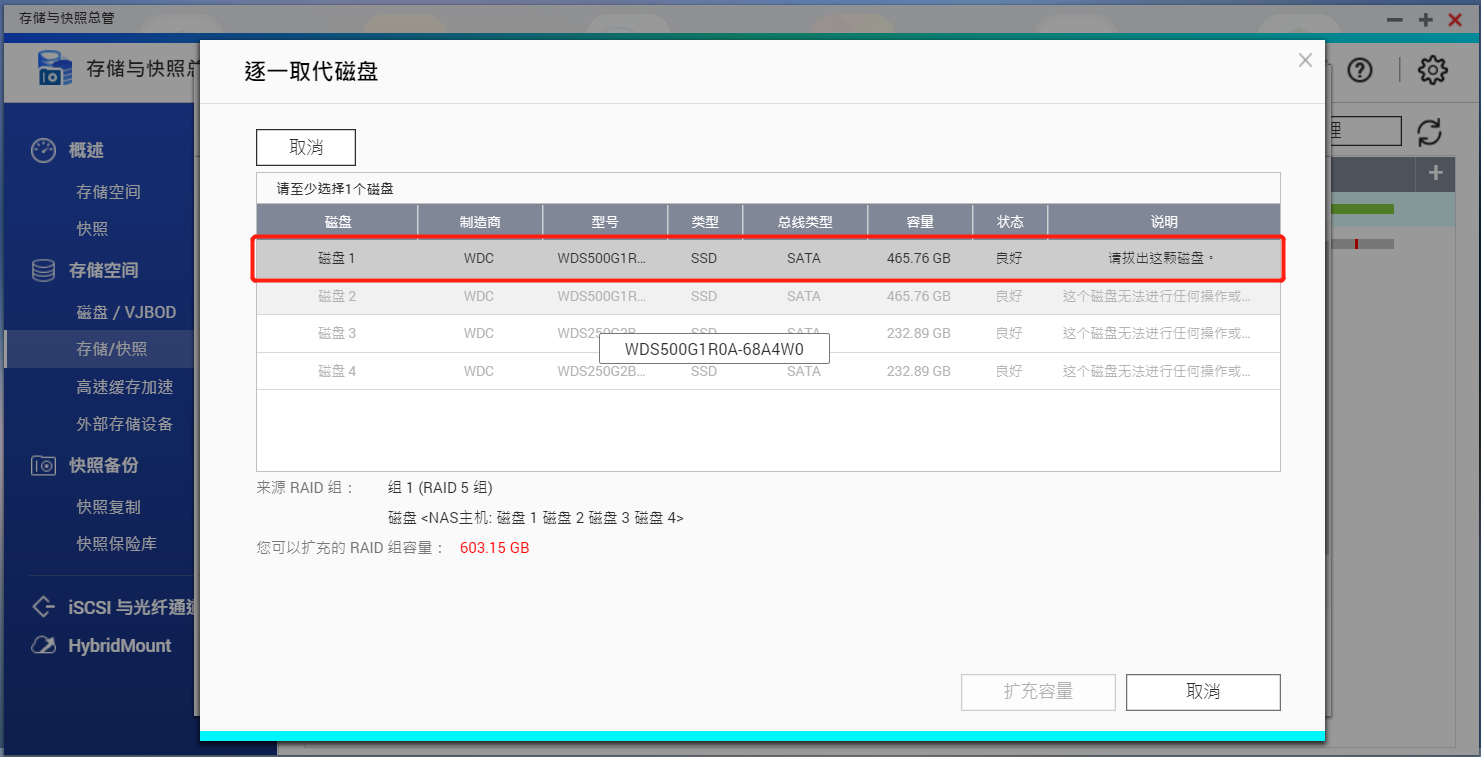
Task: Open 磁盘 / VJBOD in sidebar
Action: point(126,312)
